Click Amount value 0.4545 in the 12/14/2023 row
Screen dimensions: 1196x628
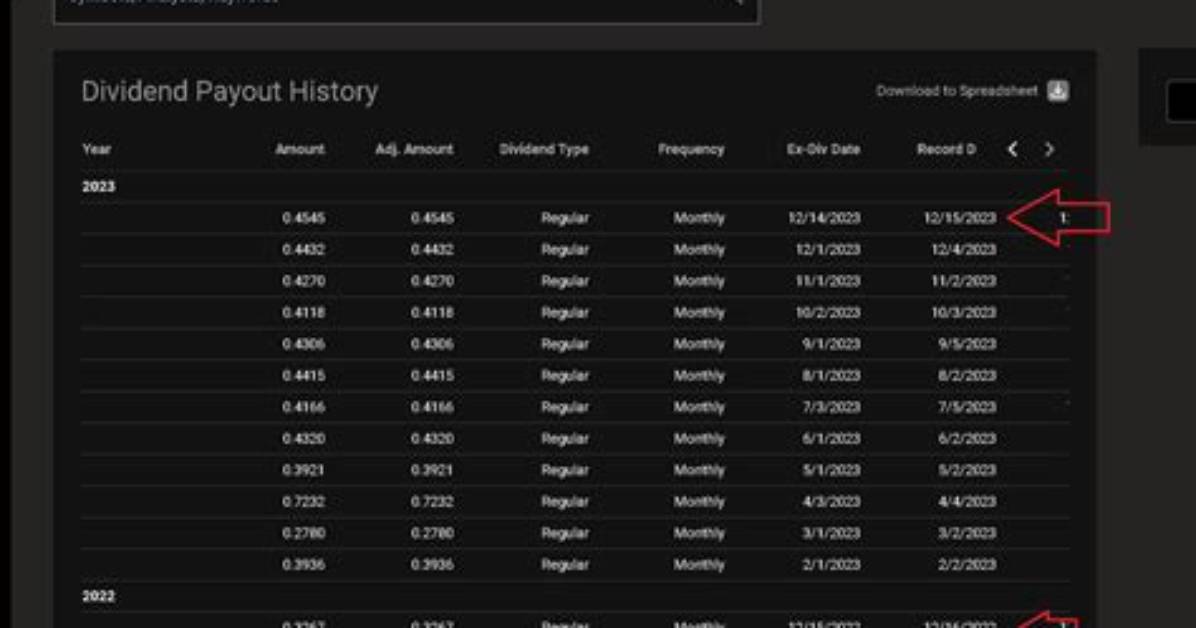pos(304,218)
